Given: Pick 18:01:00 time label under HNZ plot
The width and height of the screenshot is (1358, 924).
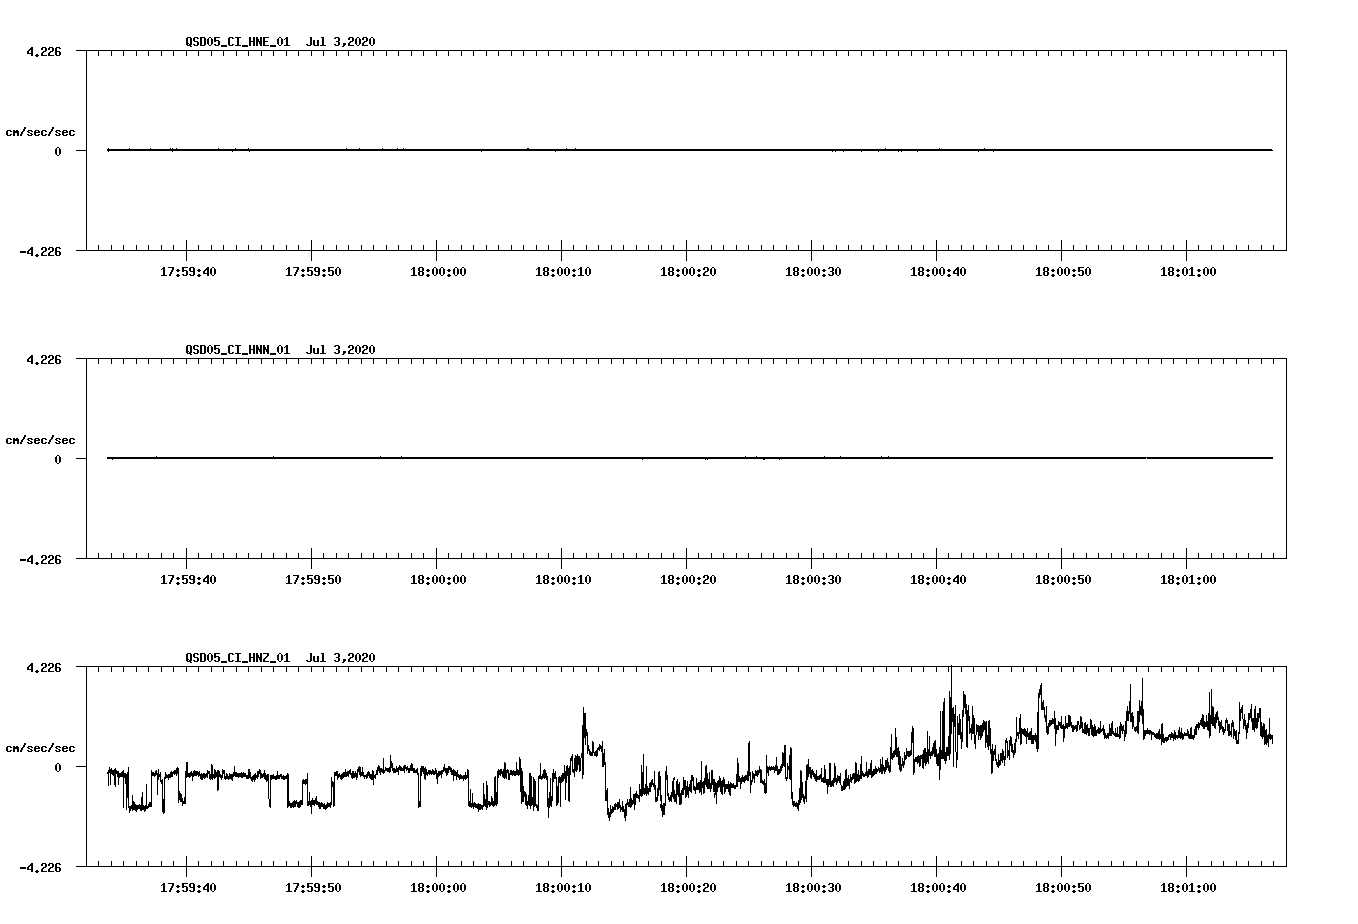Looking at the screenshot, I should [x=1188, y=887].
